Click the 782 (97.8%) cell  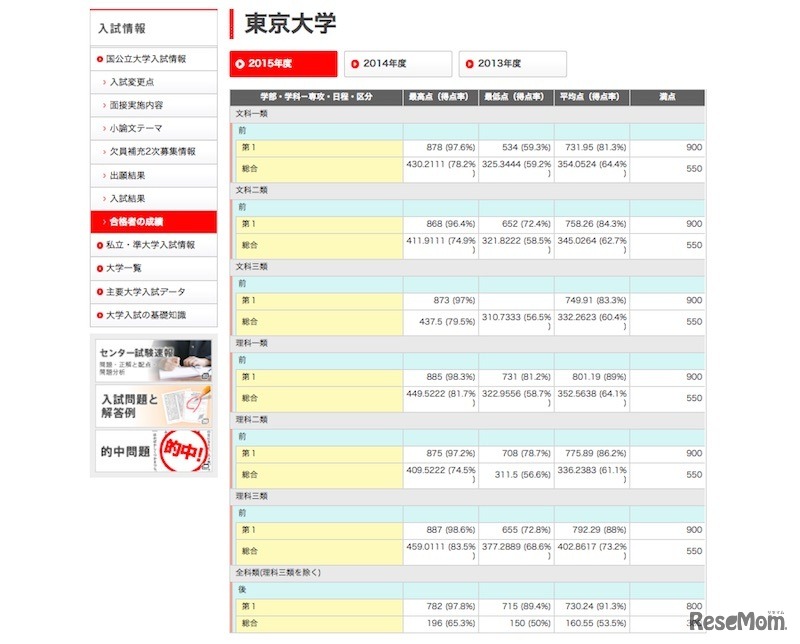pyautogui.click(x=440, y=607)
